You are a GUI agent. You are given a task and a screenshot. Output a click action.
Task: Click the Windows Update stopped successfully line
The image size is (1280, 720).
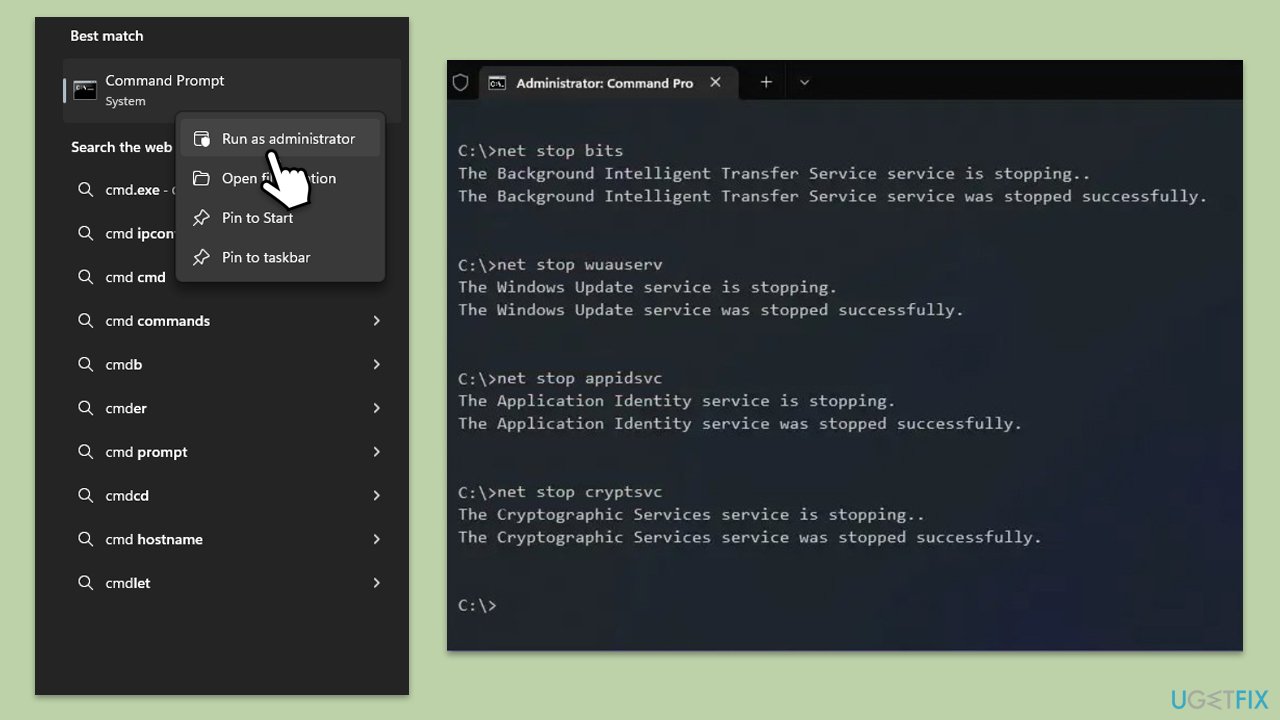pos(711,310)
